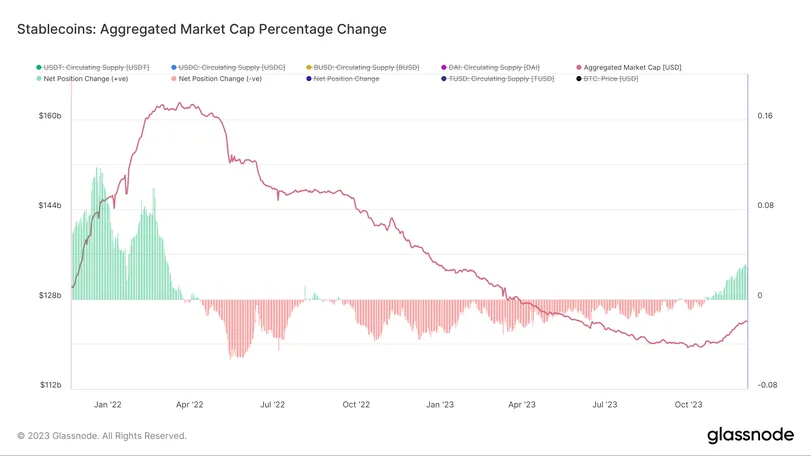Toggle the USDC Circulating Supply legend entry
This screenshot has height=456, width=811.
click(233, 67)
